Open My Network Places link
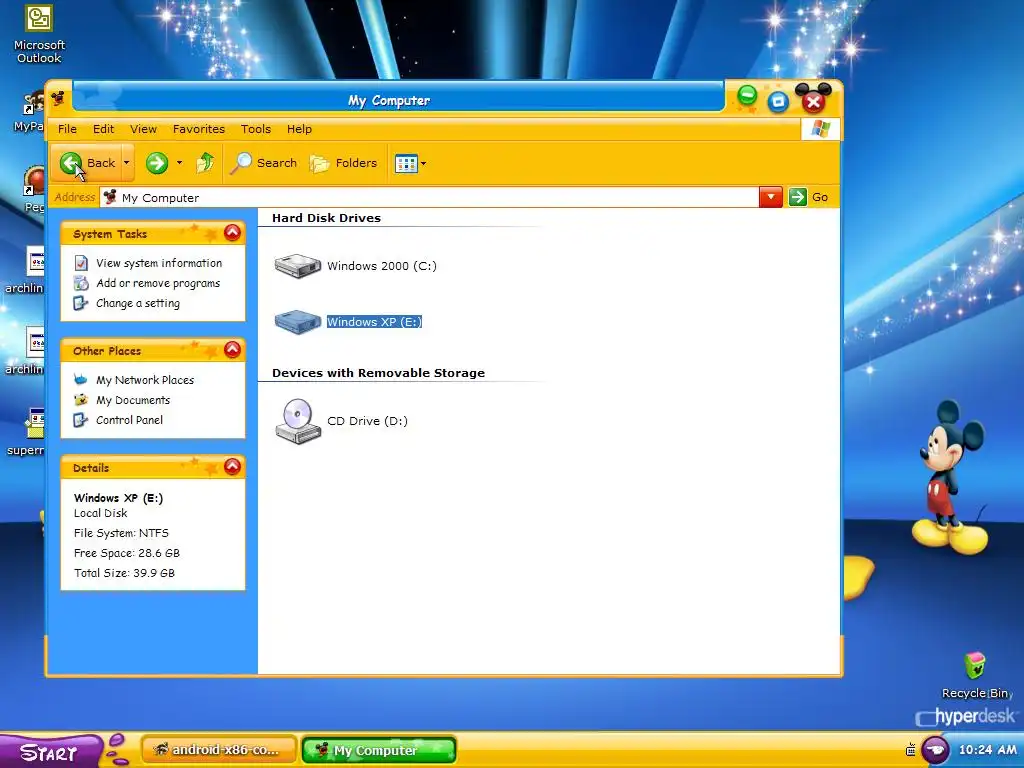Screen dimensions: 1024x768 click(145, 380)
